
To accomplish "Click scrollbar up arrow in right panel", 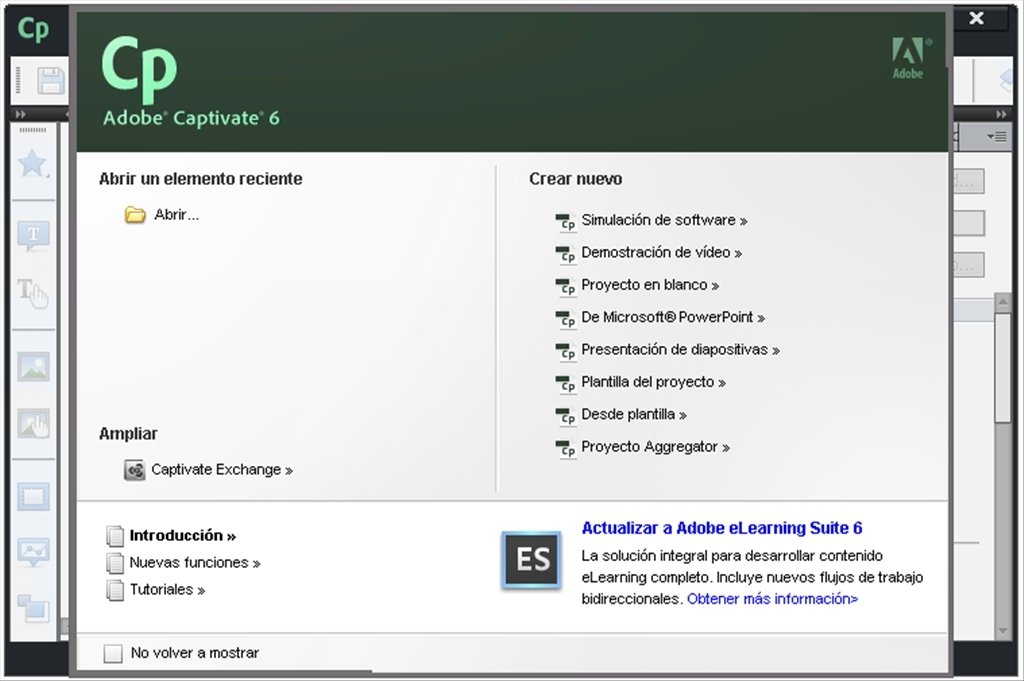I will (x=1002, y=302).
